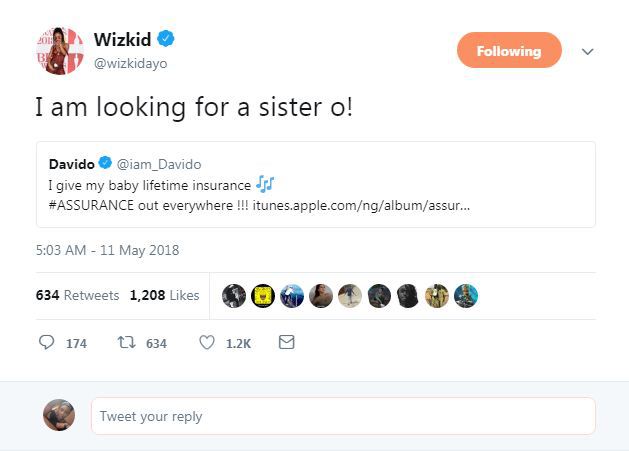The height and width of the screenshot is (451, 629).
Task: Click your own avatar beside reply box
Action: (59, 415)
